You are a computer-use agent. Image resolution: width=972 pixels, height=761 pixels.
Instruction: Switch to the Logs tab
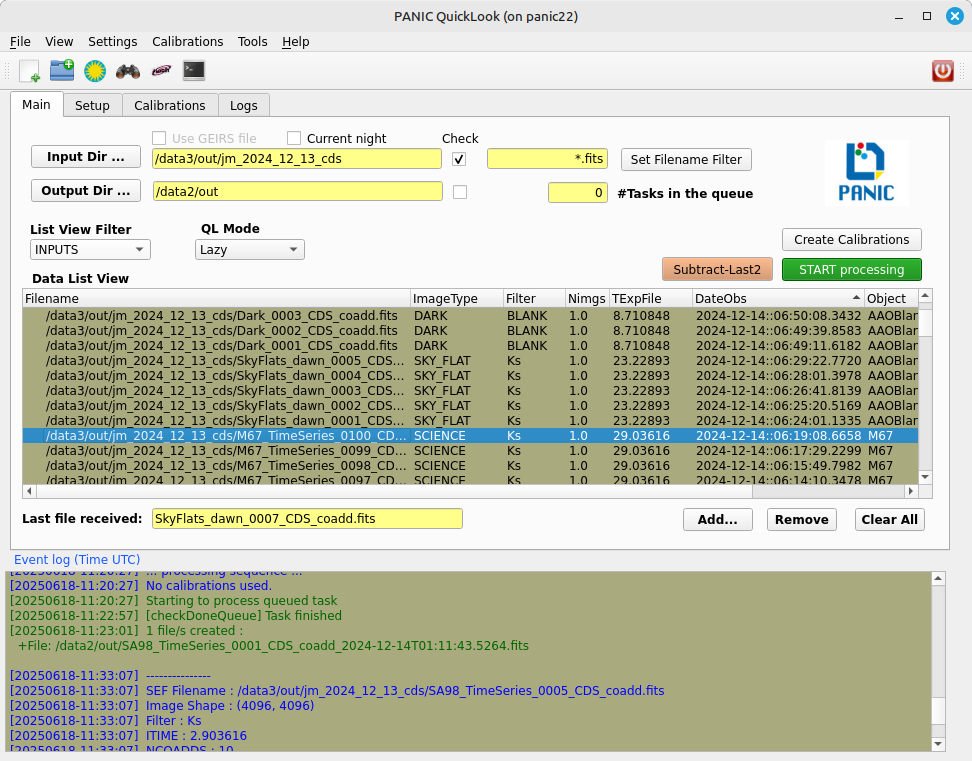(244, 105)
